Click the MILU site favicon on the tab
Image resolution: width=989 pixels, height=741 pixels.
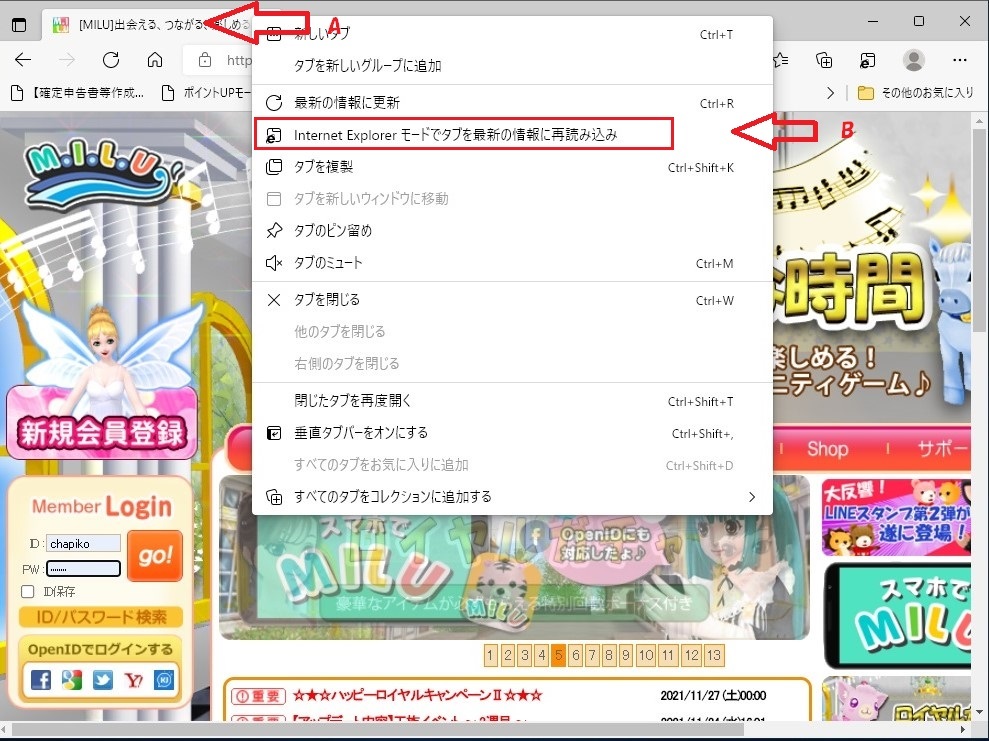click(x=61, y=25)
